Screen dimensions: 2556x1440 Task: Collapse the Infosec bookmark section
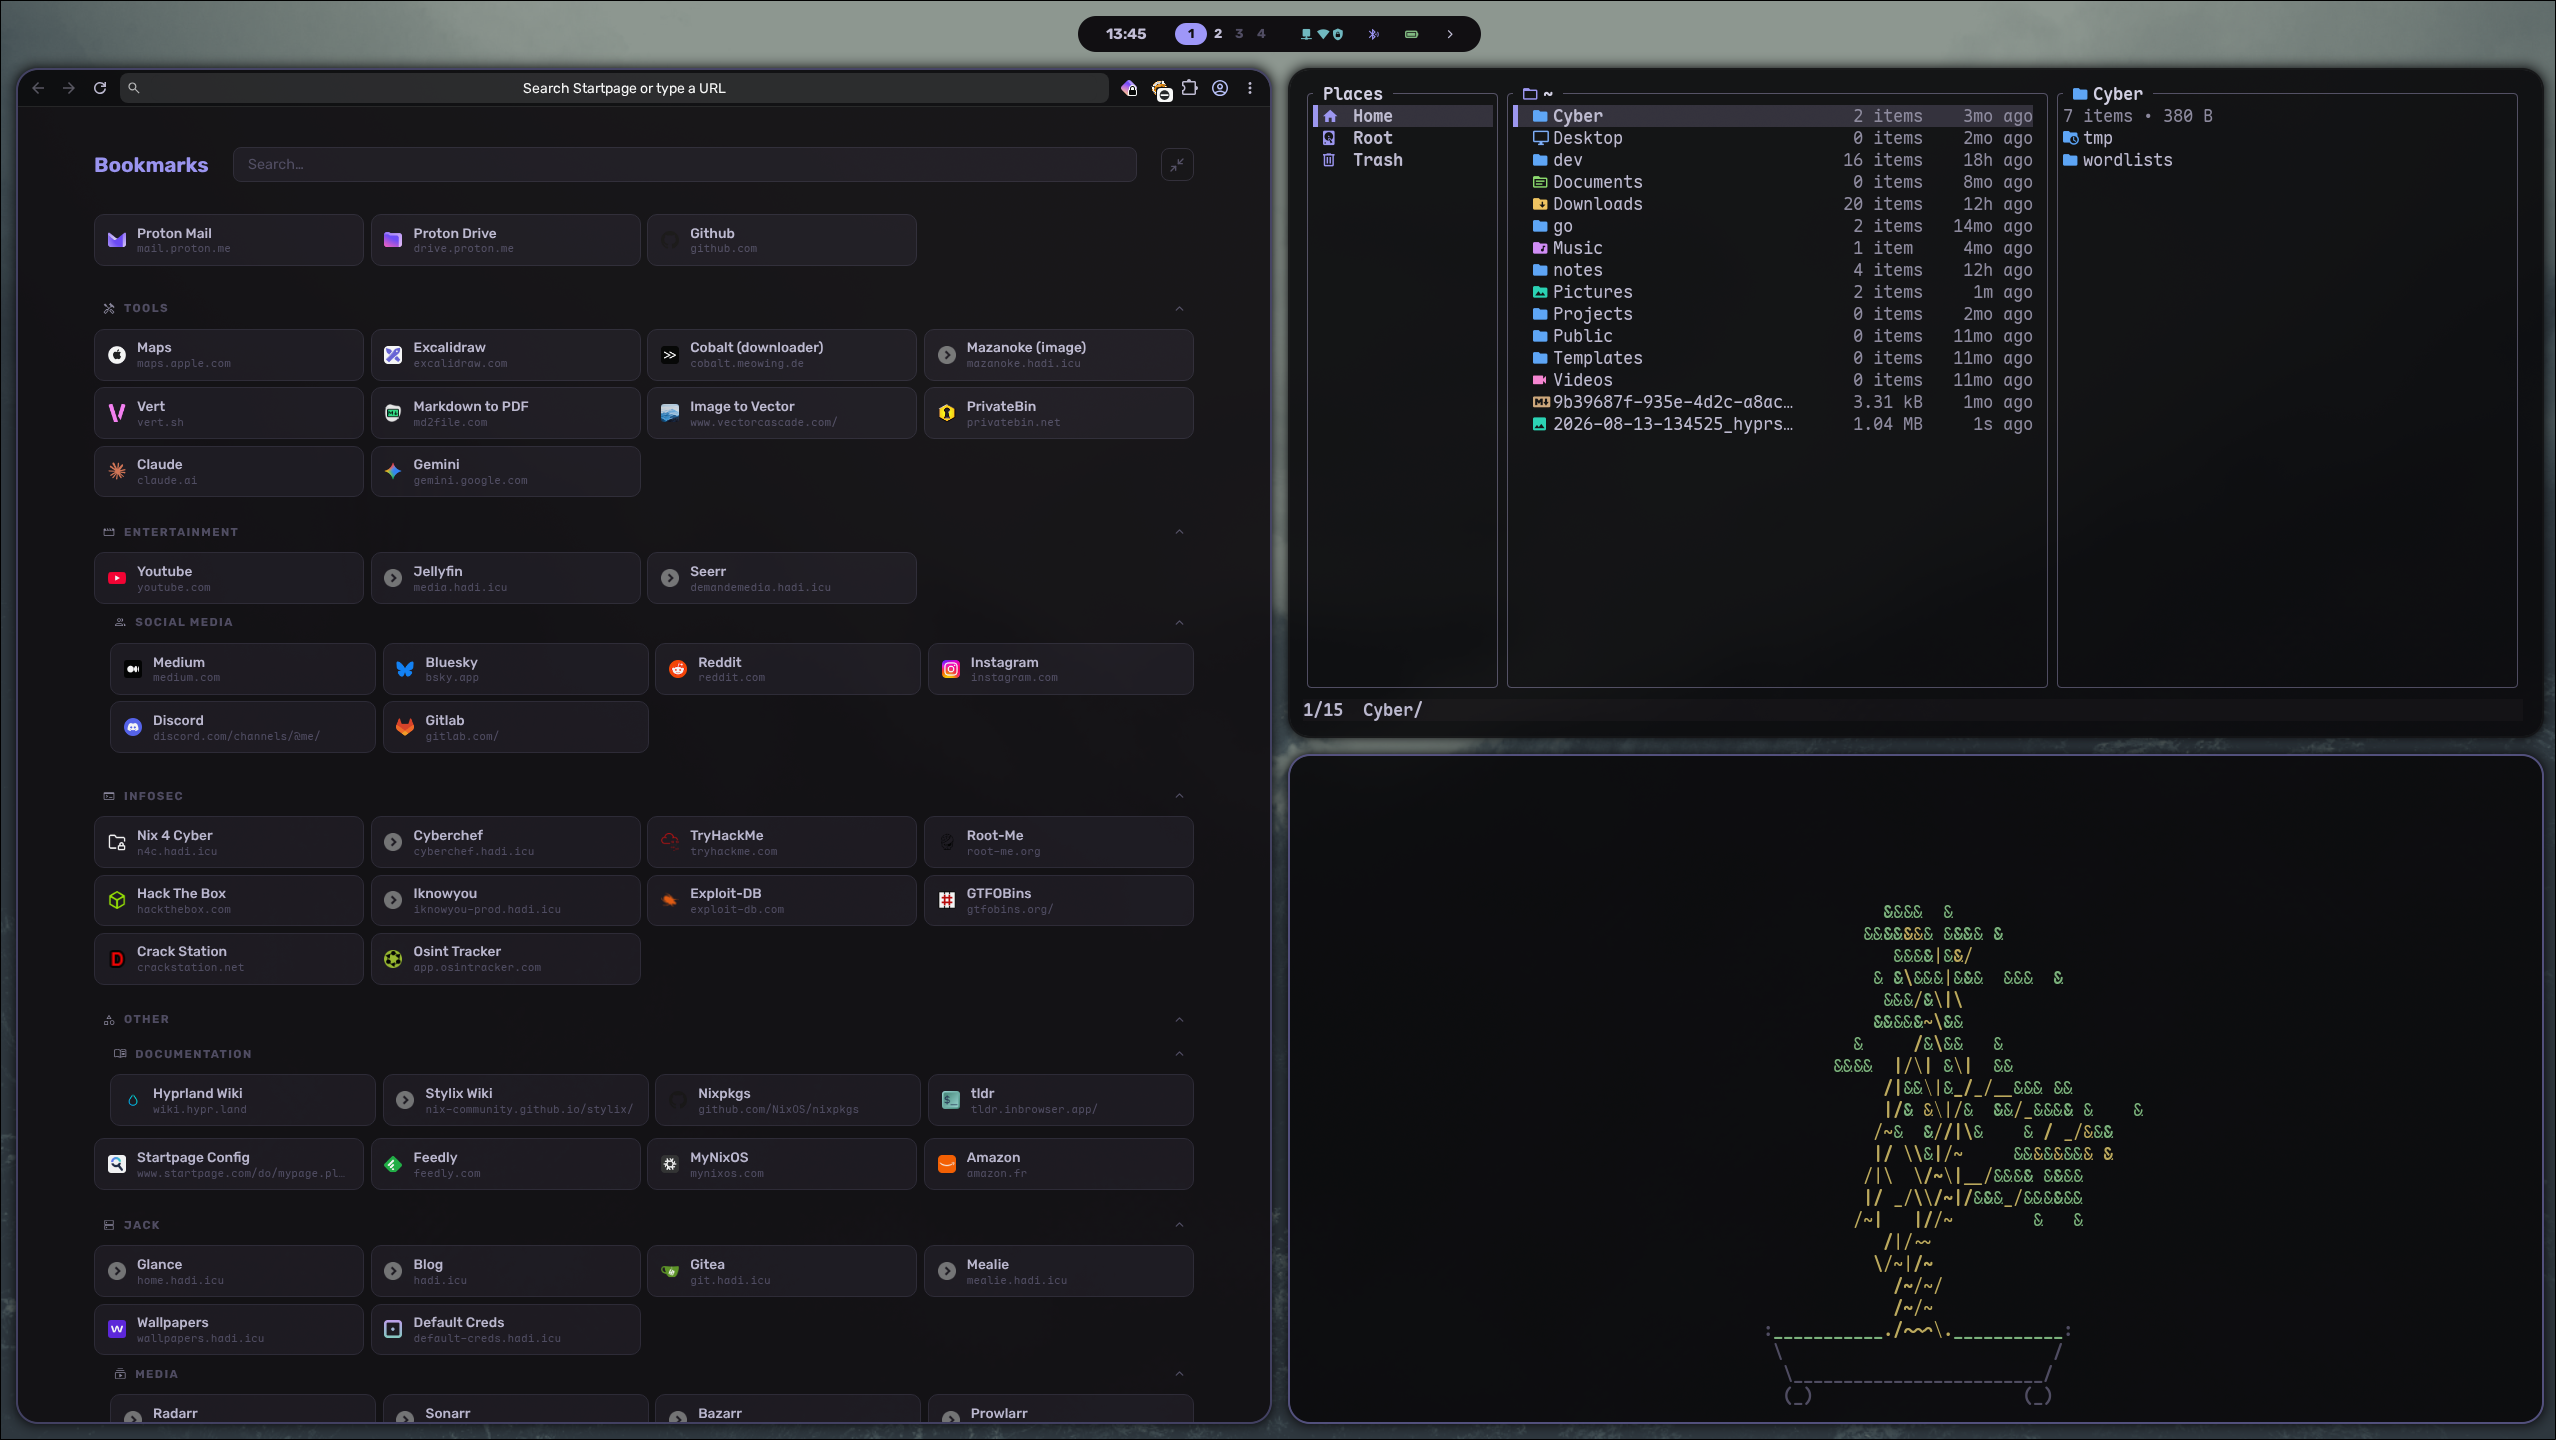click(x=1180, y=796)
